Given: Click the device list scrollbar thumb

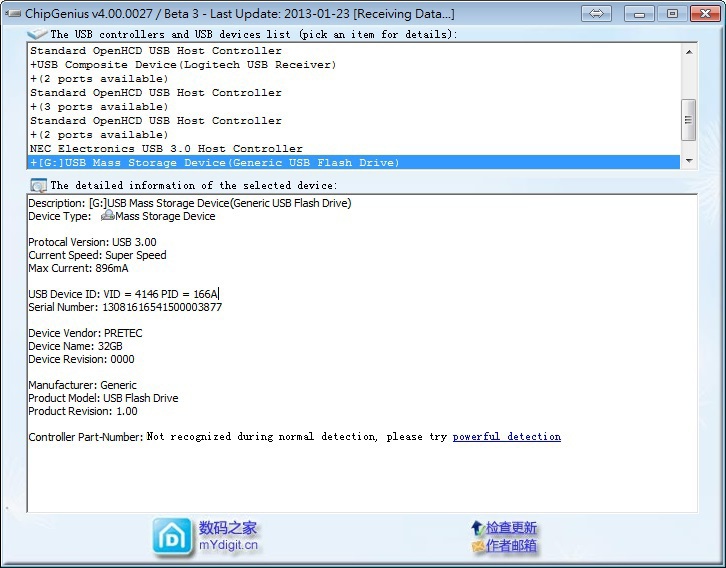Looking at the screenshot, I should (x=688, y=119).
